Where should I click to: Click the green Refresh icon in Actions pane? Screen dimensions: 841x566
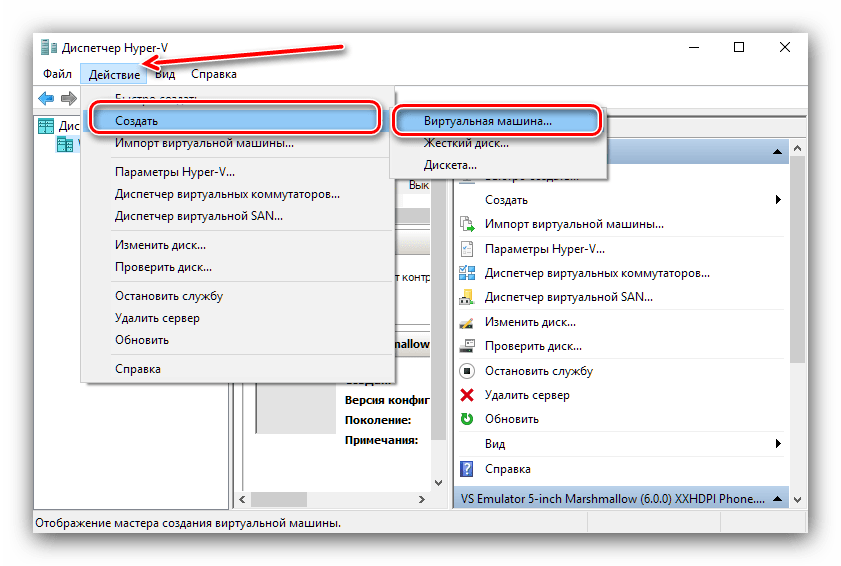coord(467,419)
